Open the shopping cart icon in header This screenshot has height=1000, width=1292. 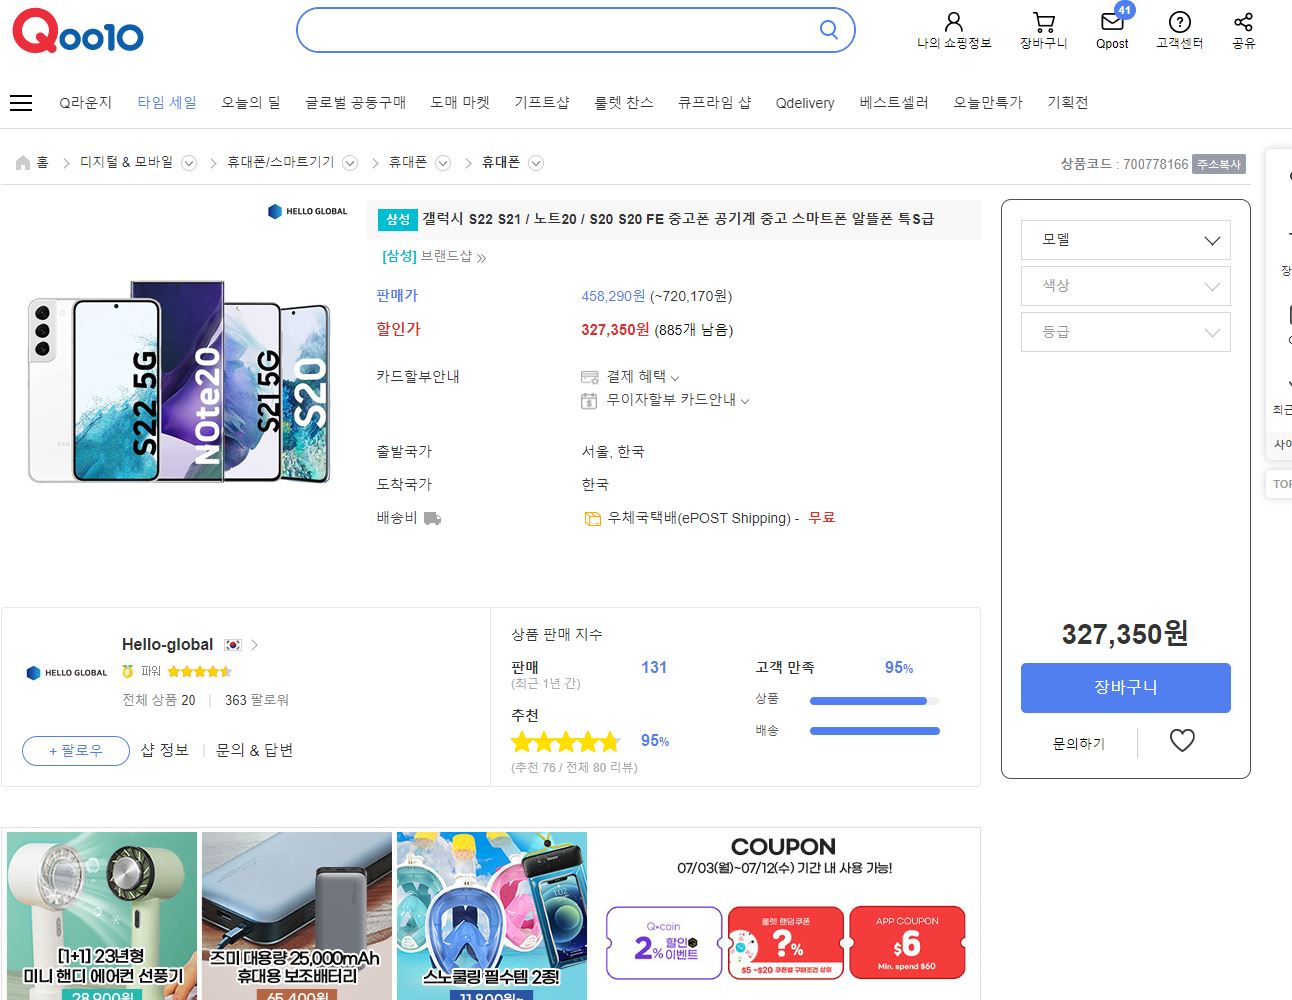point(1044,22)
